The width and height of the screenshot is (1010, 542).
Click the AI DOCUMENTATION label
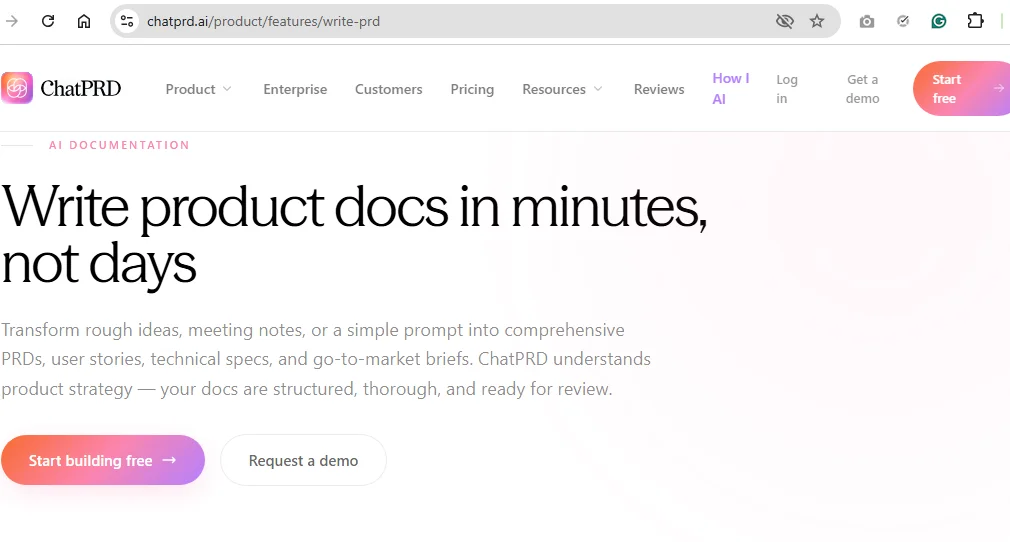119,145
